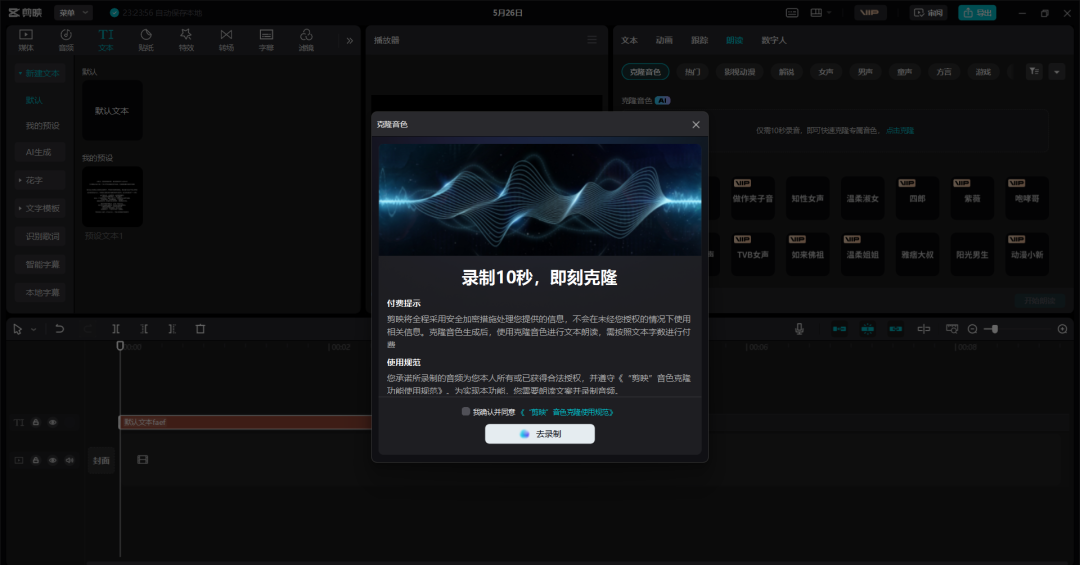
Task: Open the 媒体 (Media) panel
Action: tap(25, 40)
